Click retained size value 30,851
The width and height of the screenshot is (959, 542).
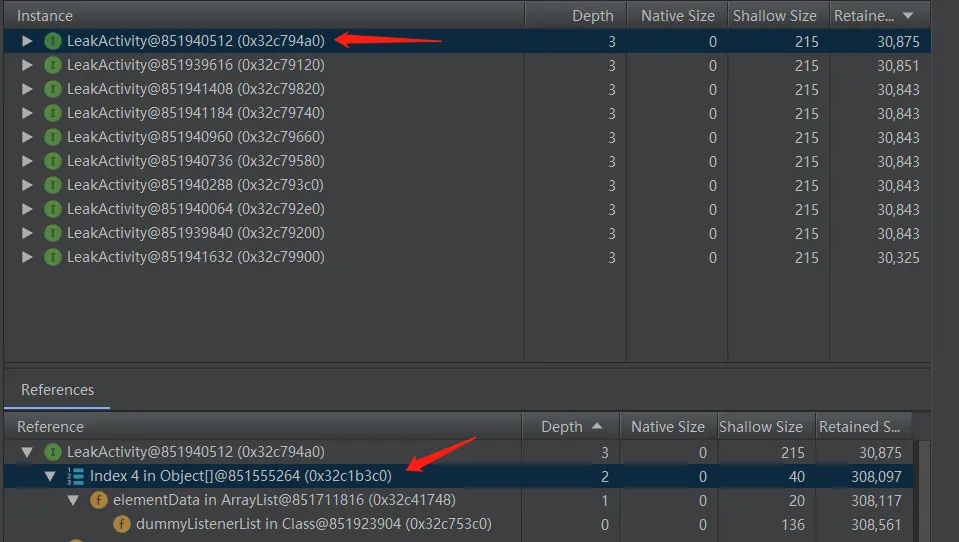click(x=898, y=65)
